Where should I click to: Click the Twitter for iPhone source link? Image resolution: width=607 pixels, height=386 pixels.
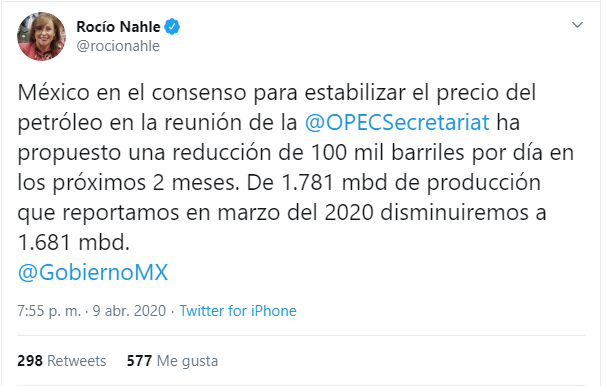tap(238, 311)
